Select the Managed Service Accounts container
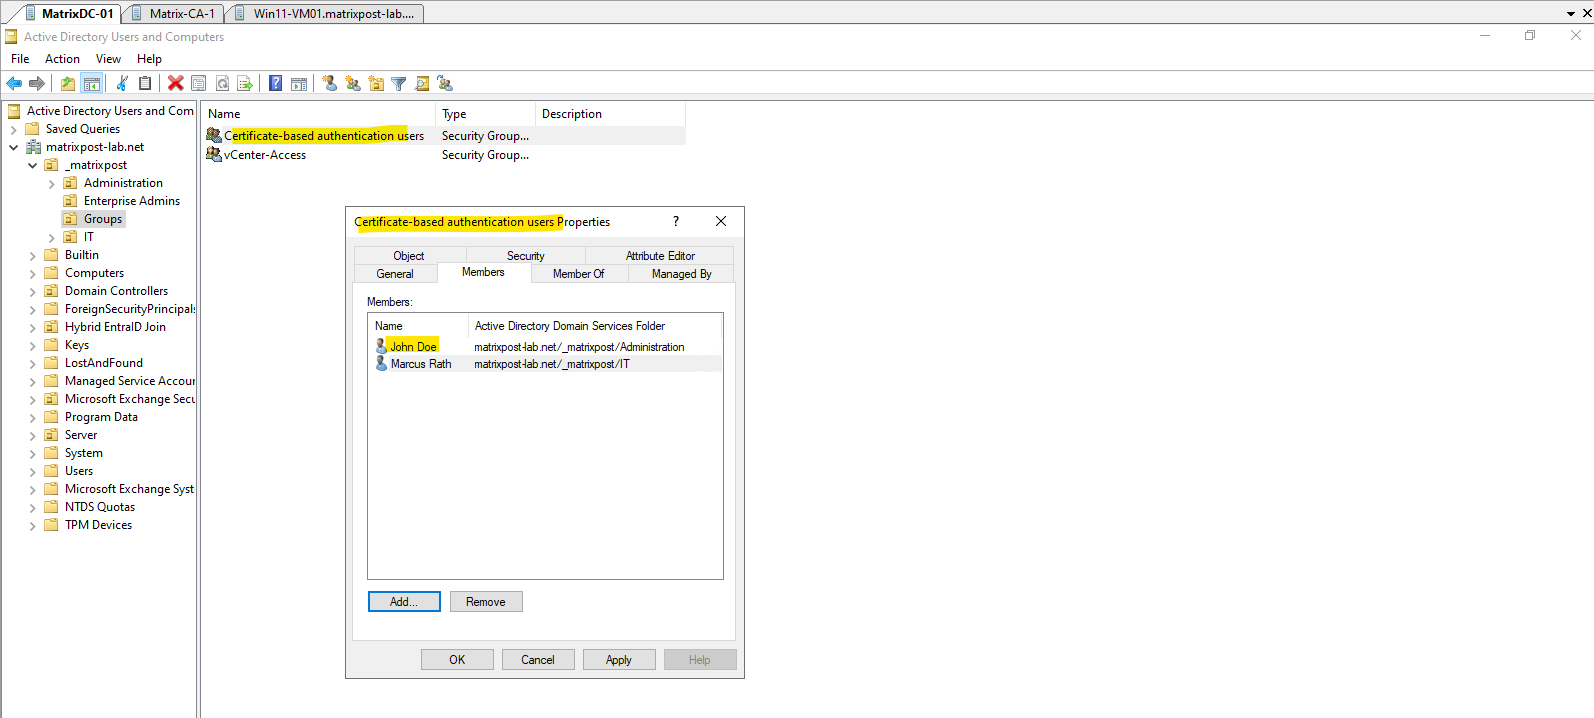This screenshot has width=1594, height=718. [x=130, y=381]
